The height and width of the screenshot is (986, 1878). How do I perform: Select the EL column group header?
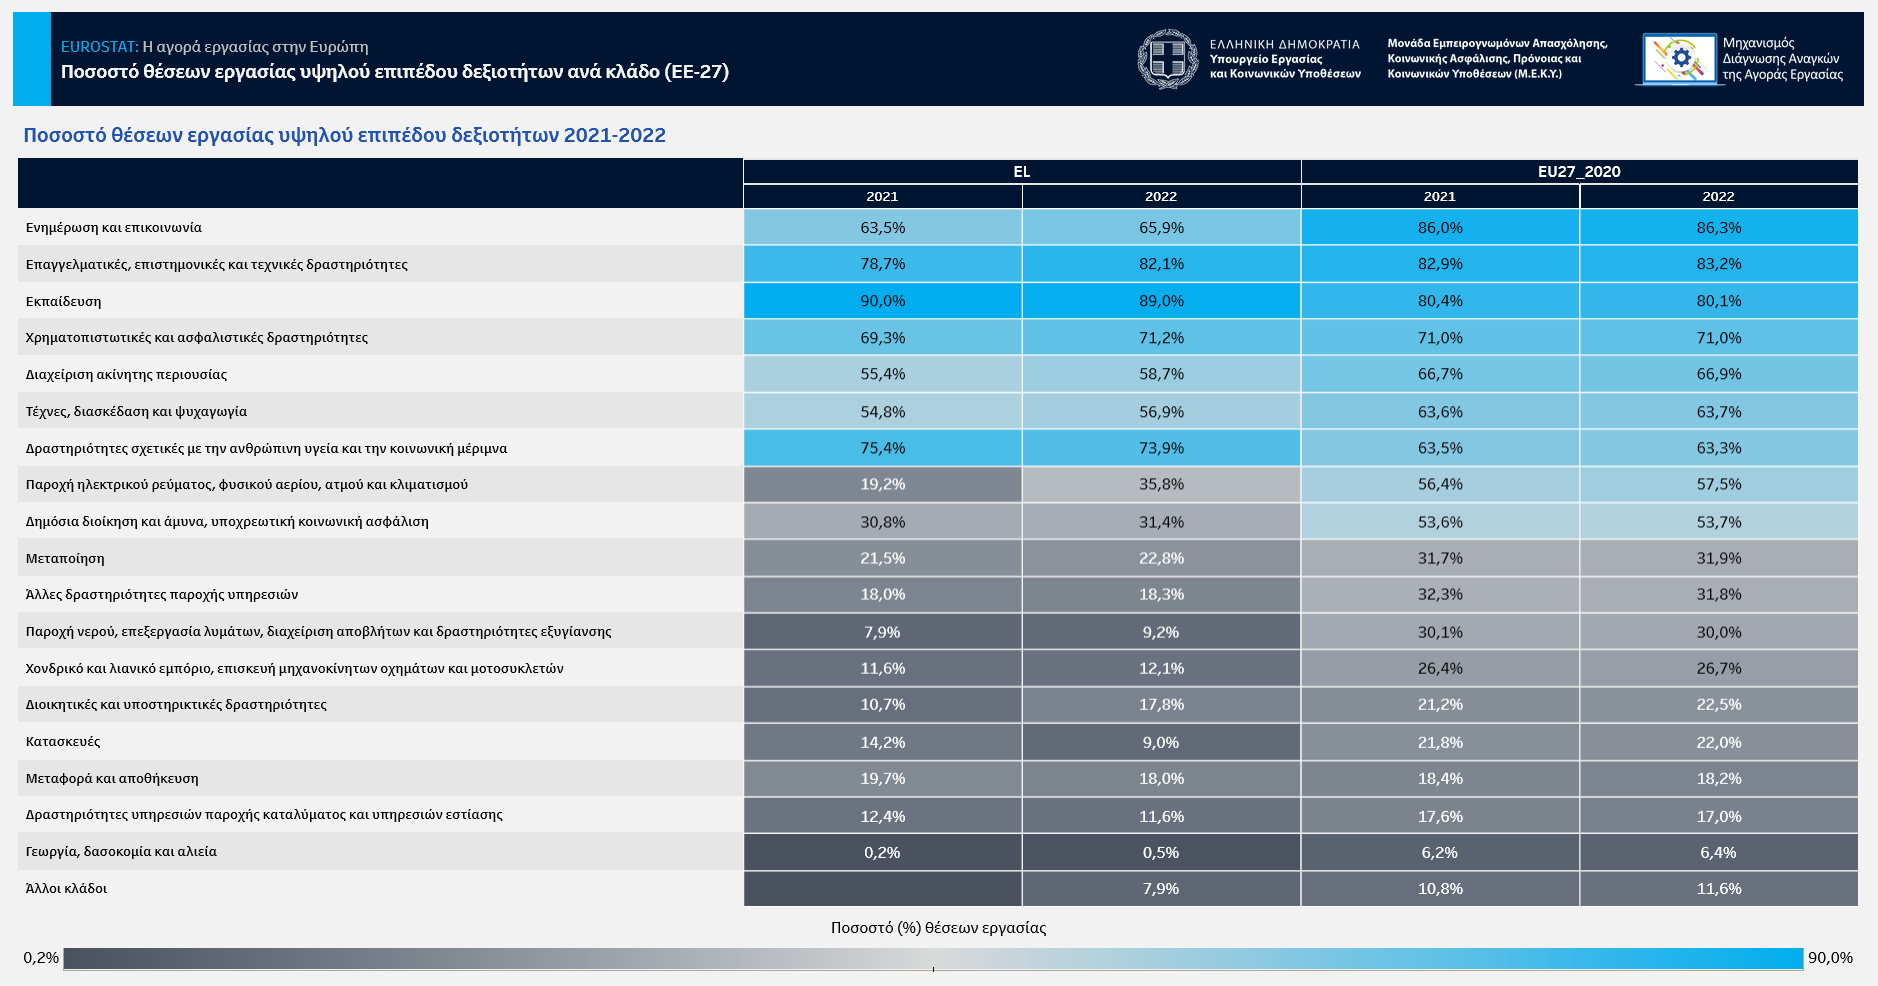[x=1021, y=171]
